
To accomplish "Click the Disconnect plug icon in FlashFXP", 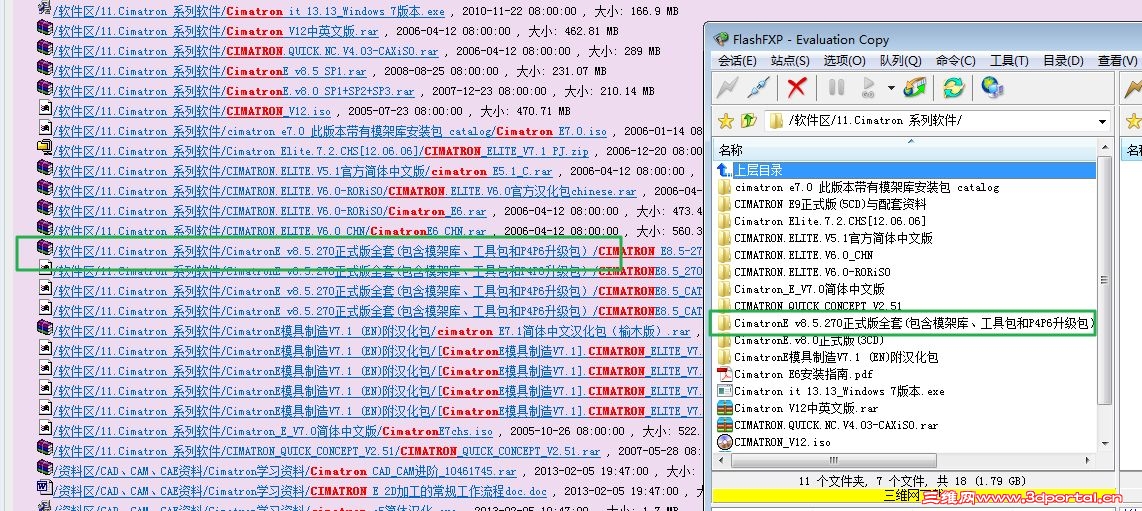I will 758,88.
